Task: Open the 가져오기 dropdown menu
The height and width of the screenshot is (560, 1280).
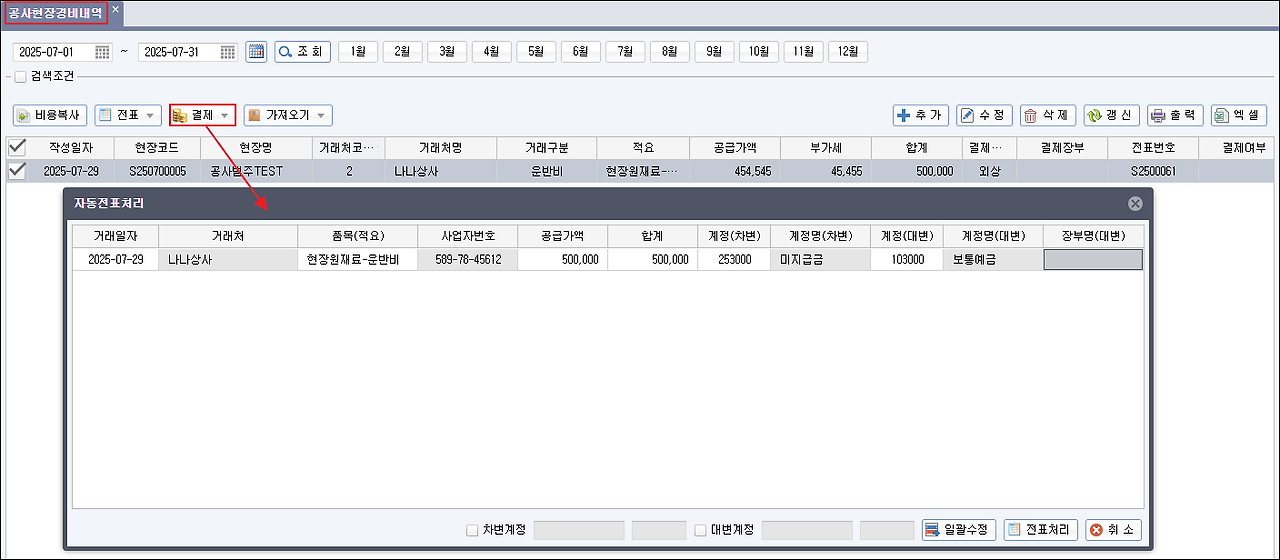Action: pos(288,116)
